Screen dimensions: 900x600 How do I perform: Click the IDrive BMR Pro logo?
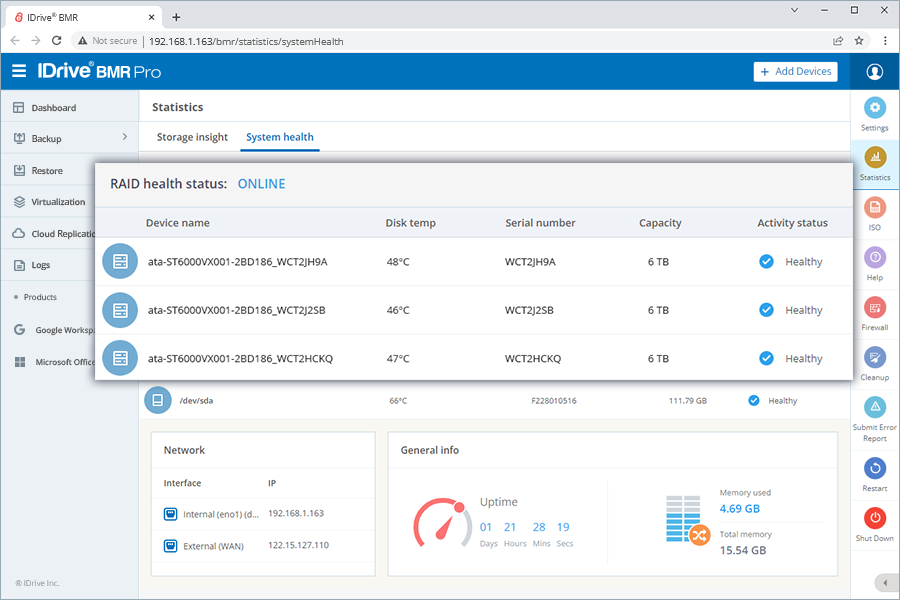[x=99, y=71]
